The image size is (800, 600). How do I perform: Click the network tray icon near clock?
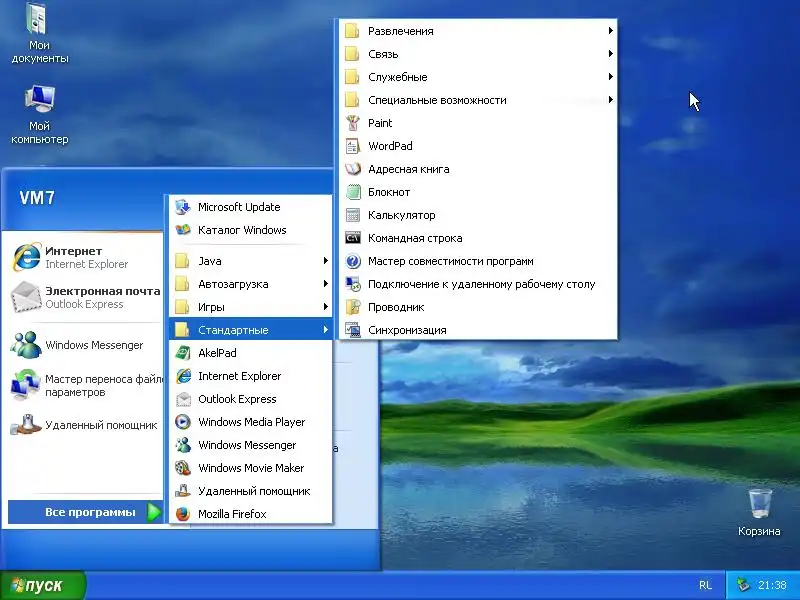pyautogui.click(x=743, y=585)
